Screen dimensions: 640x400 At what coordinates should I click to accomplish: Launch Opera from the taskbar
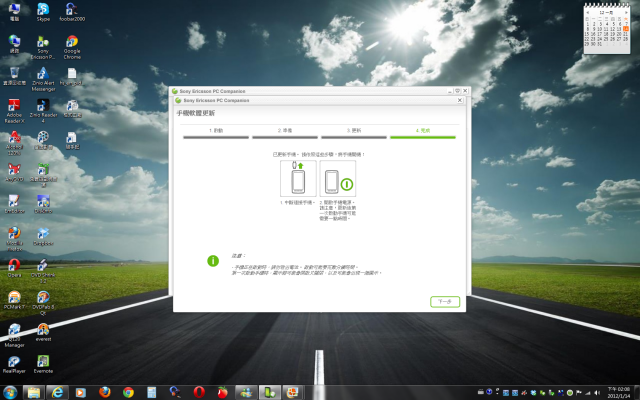[199, 392]
